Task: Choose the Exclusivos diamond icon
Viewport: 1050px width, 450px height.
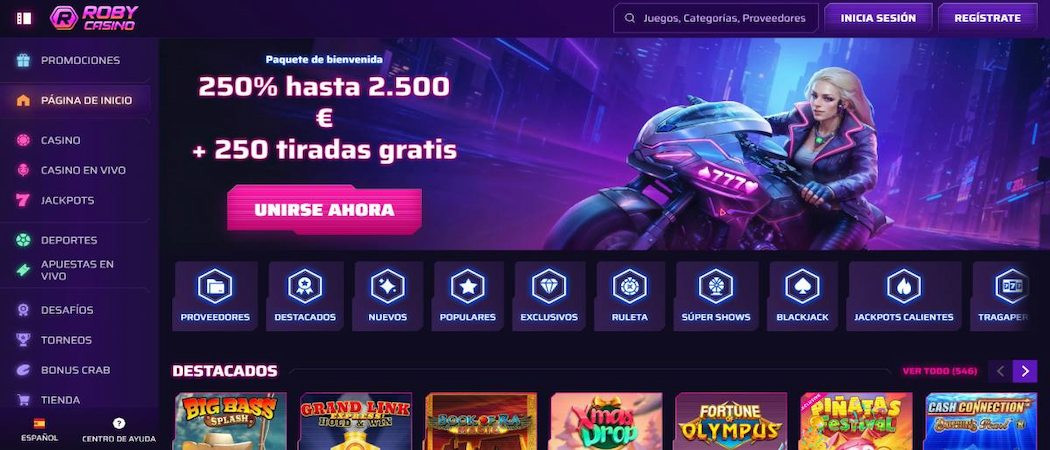Action: (549, 287)
